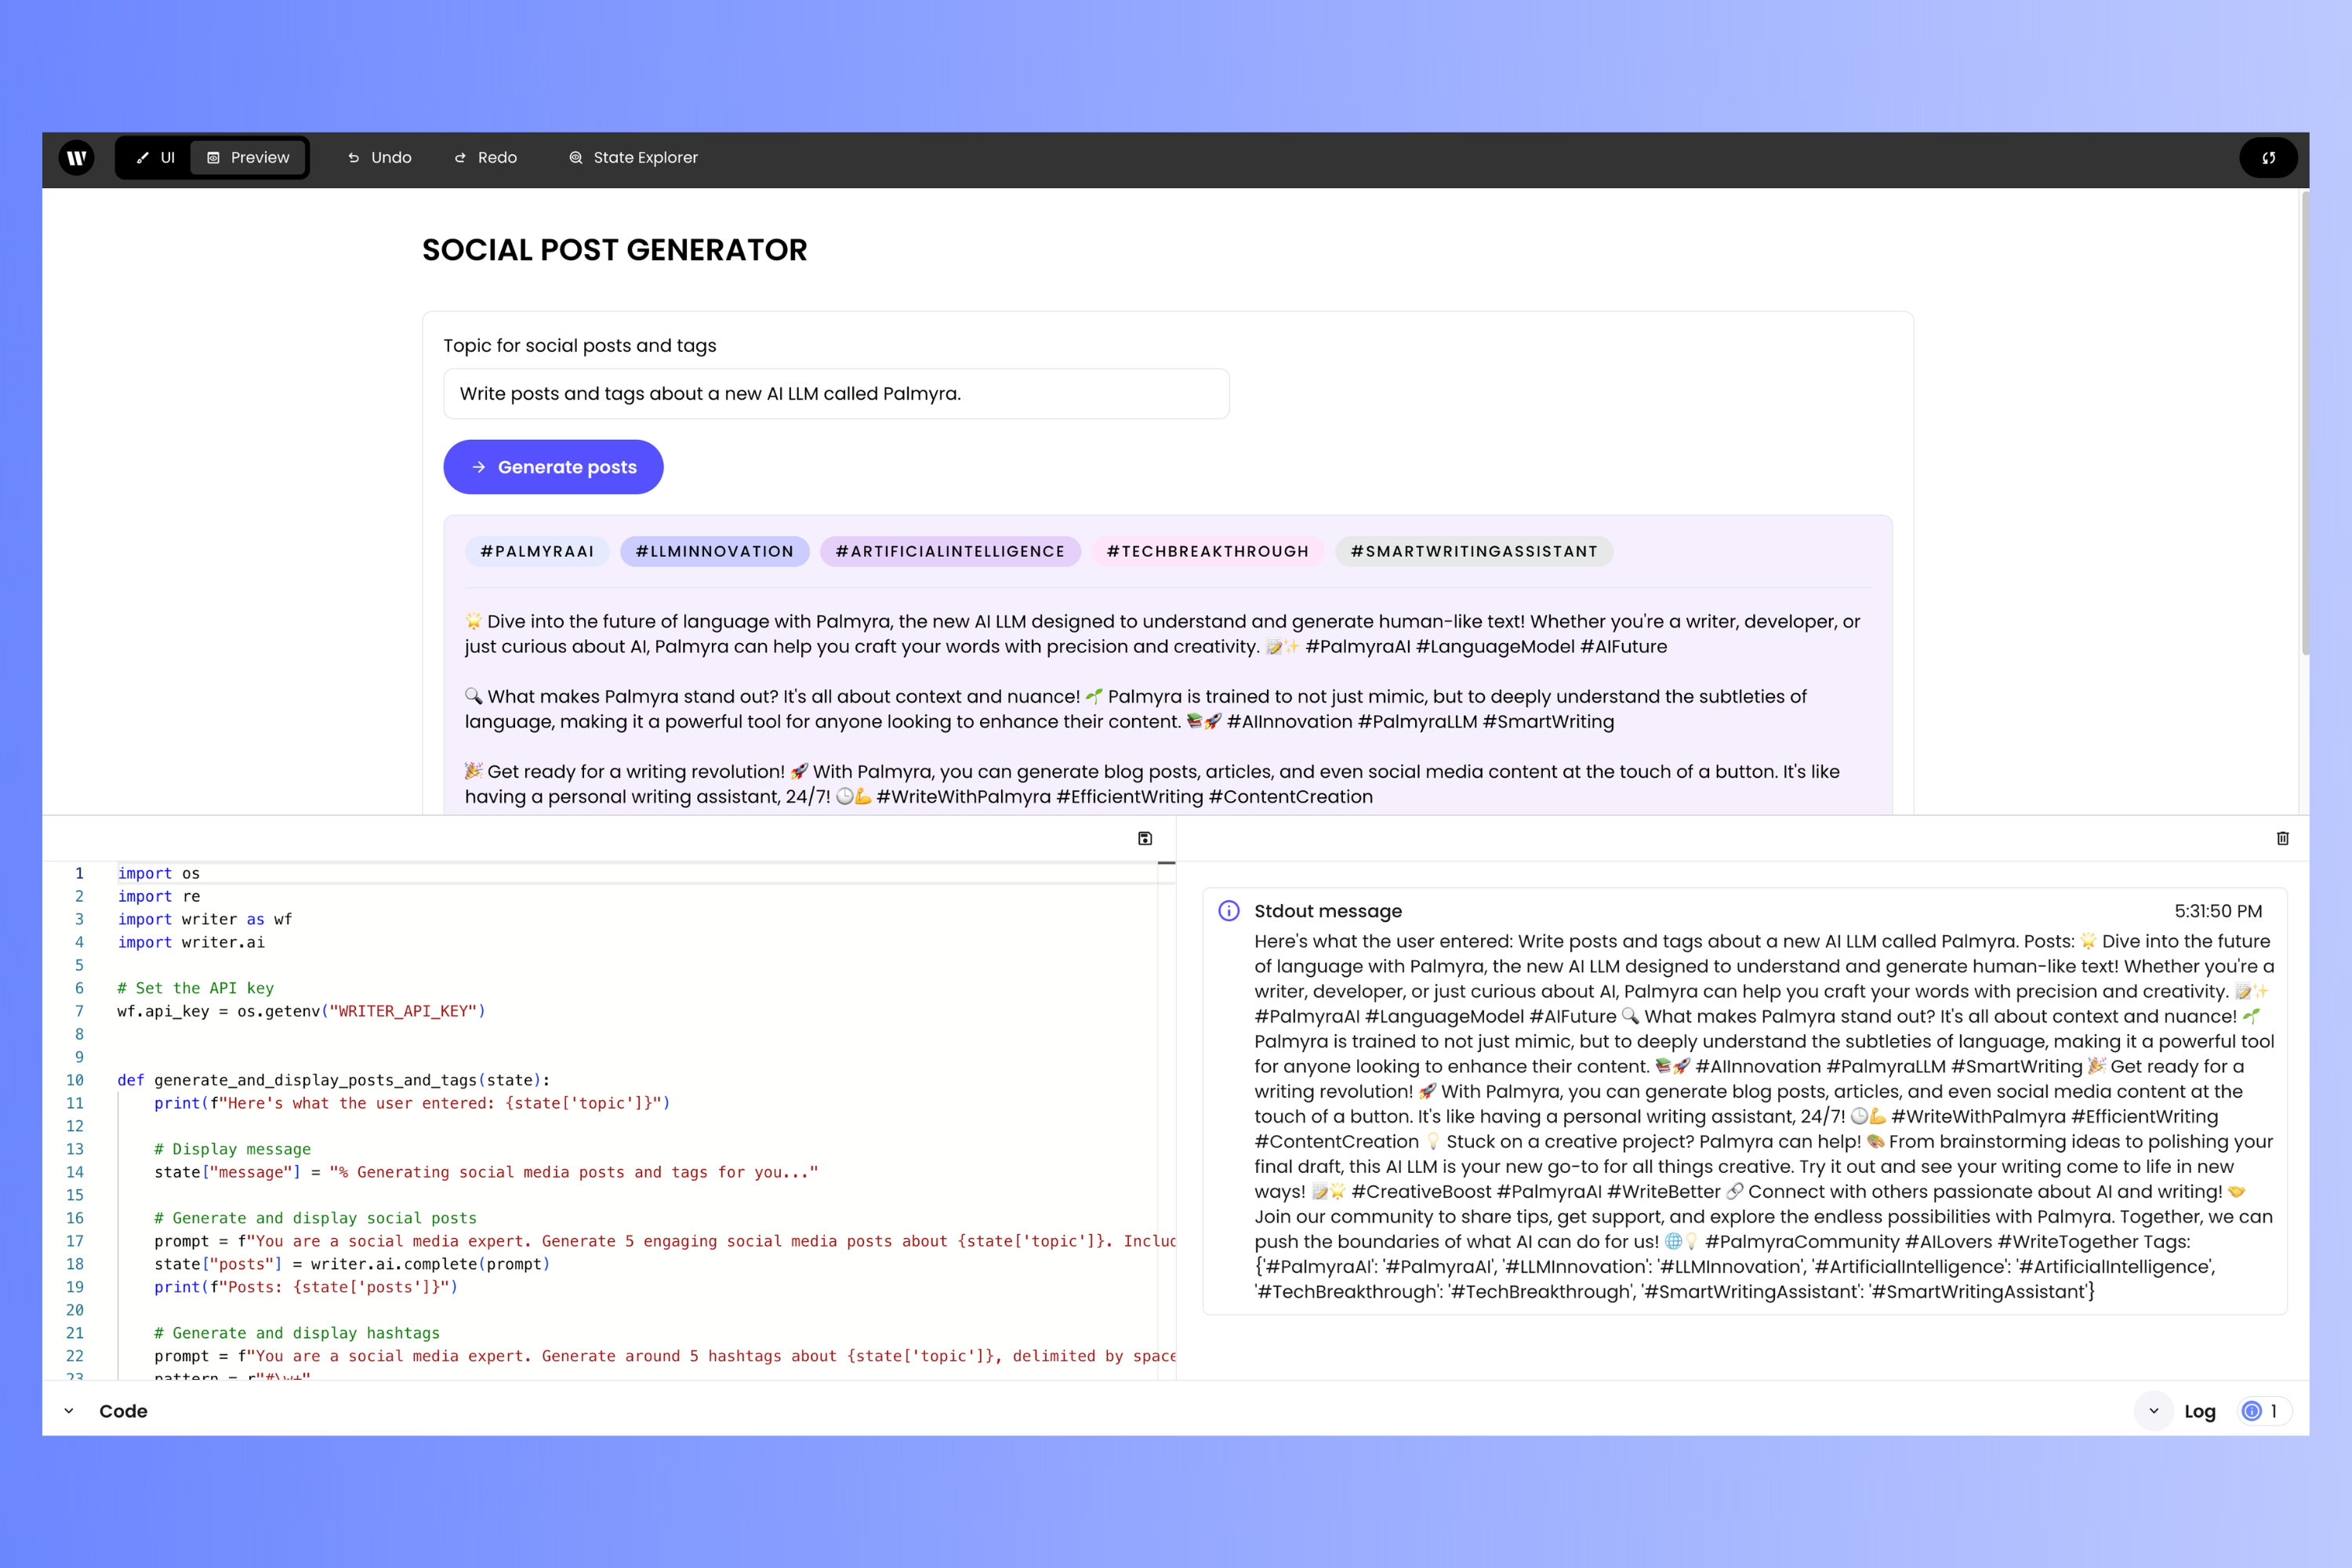Clear the log with the trash icon

[2283, 838]
